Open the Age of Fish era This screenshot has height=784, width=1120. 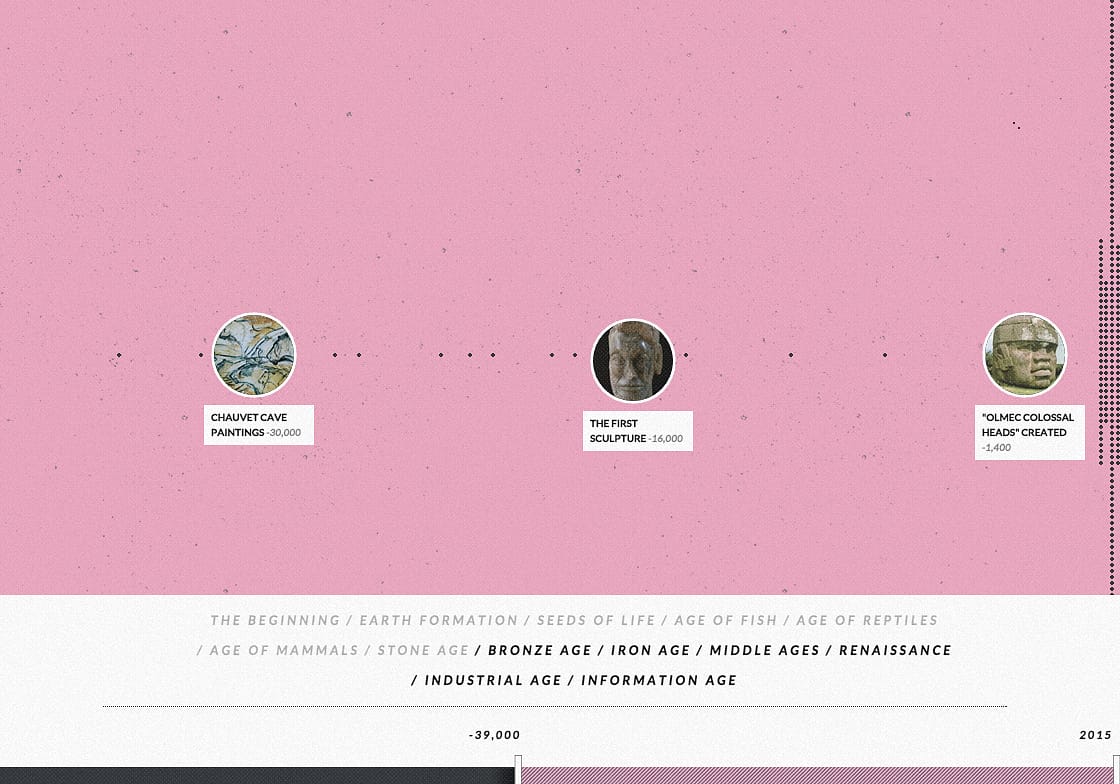tap(726, 620)
